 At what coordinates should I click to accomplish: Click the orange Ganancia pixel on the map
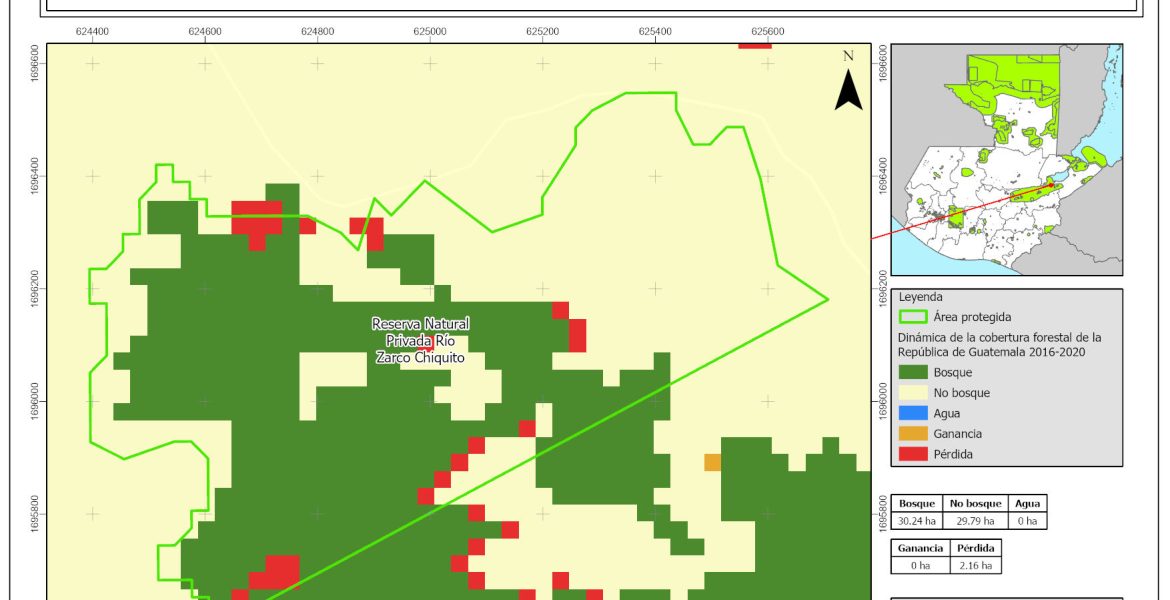712,462
